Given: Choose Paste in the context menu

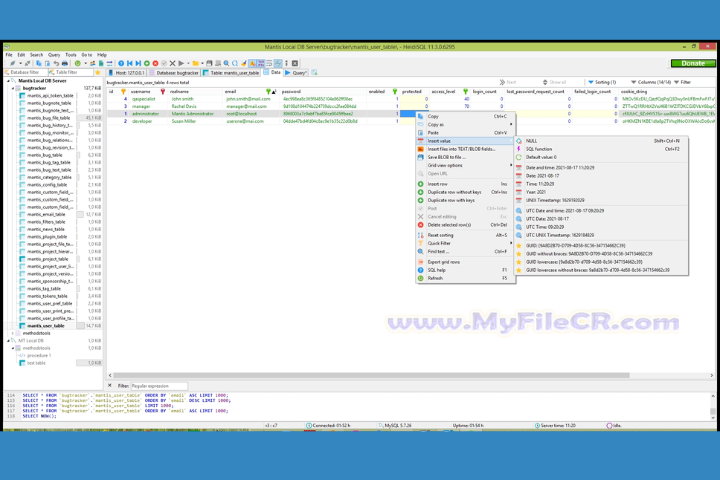Looking at the screenshot, I should (x=465, y=133).
